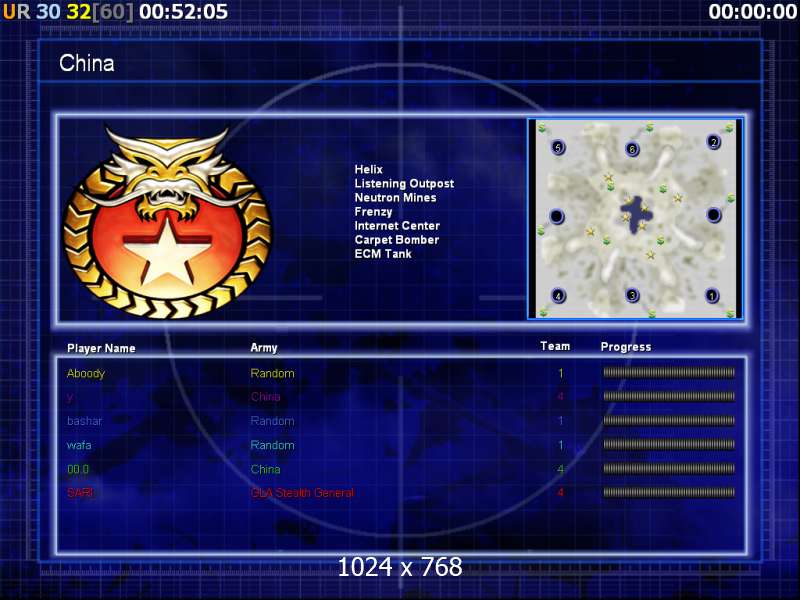800x600 pixels.
Task: Click the "China" faction title heading
Action: [87, 63]
